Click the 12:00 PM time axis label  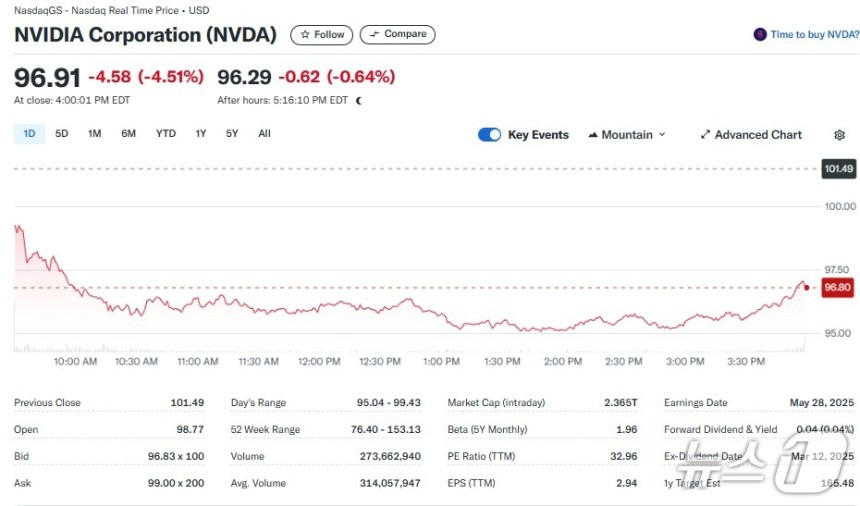coord(319,361)
